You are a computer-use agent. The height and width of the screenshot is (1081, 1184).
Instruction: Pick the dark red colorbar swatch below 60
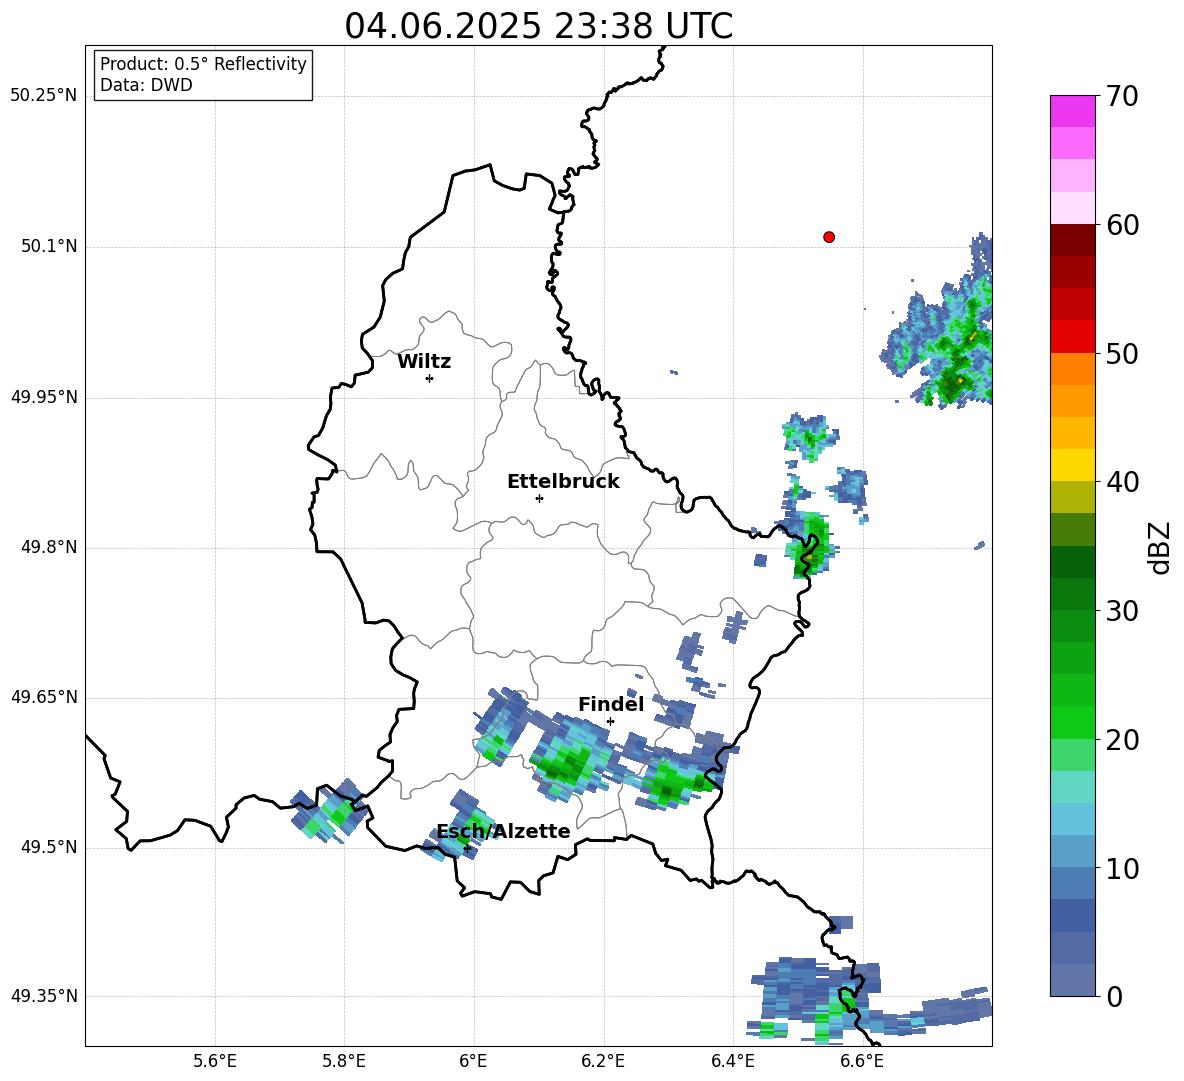1072,240
